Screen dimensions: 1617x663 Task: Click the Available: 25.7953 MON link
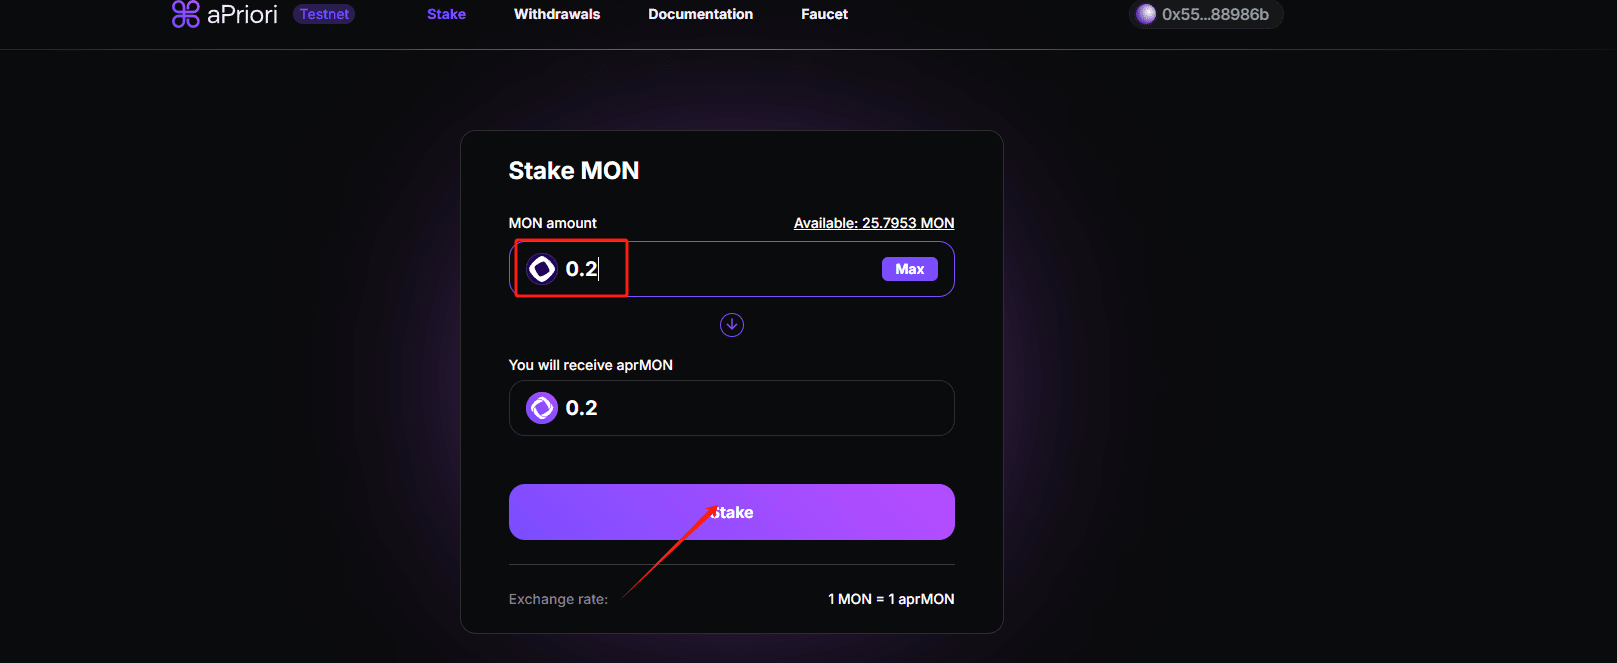pos(874,223)
